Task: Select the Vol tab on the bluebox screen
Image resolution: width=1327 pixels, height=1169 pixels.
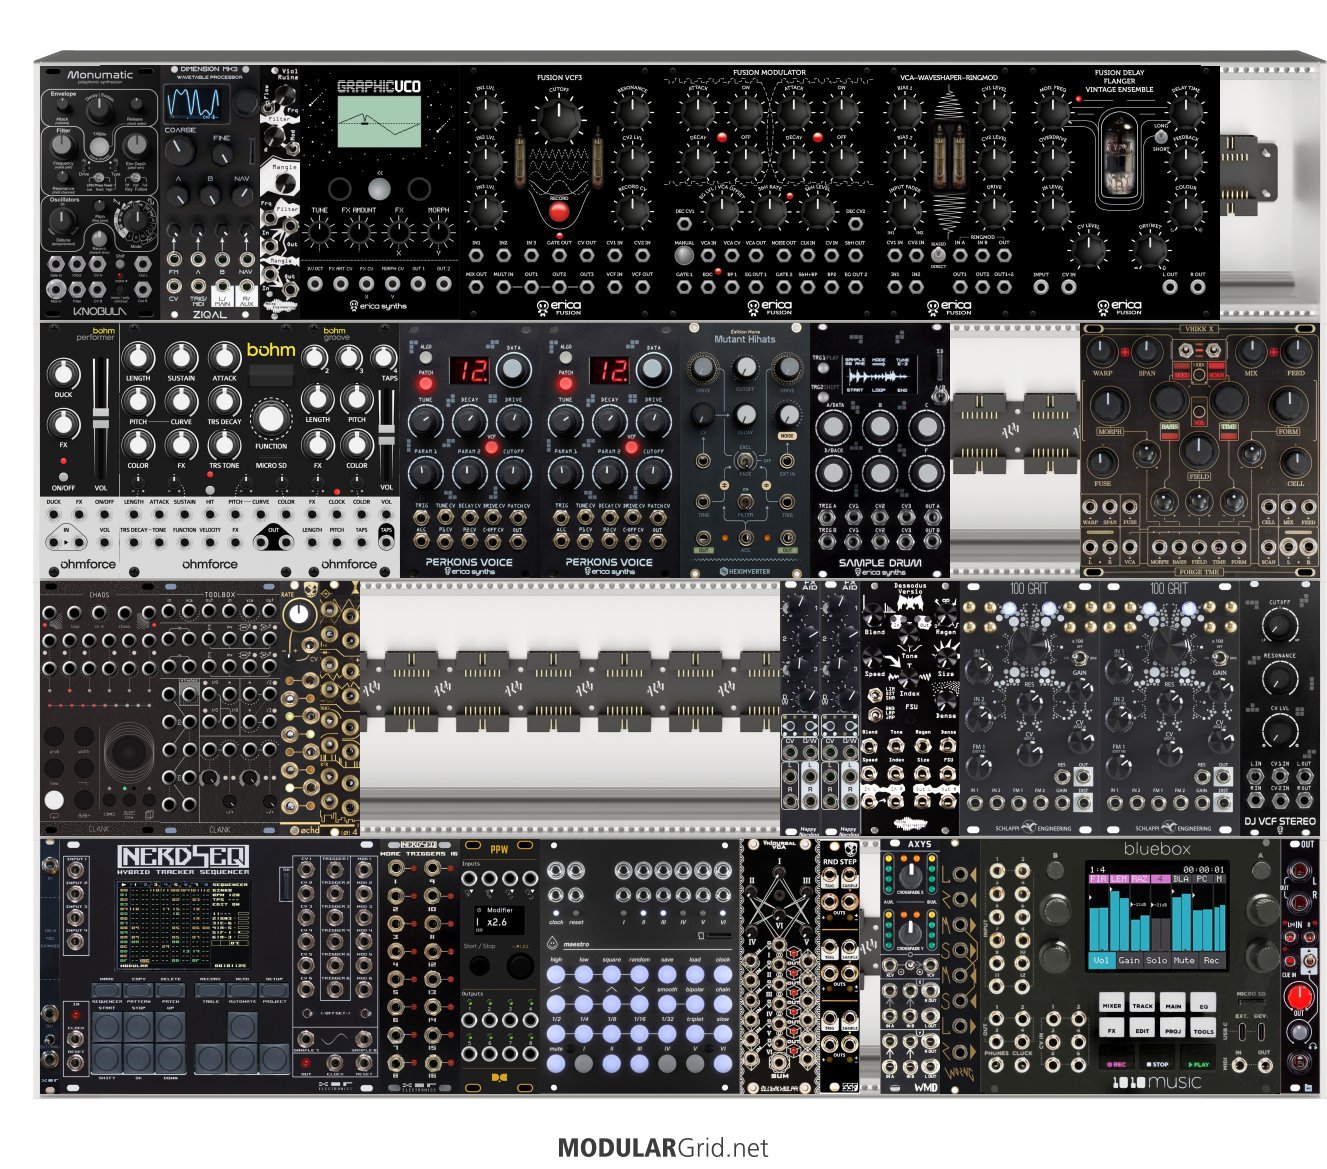Action: (1100, 960)
